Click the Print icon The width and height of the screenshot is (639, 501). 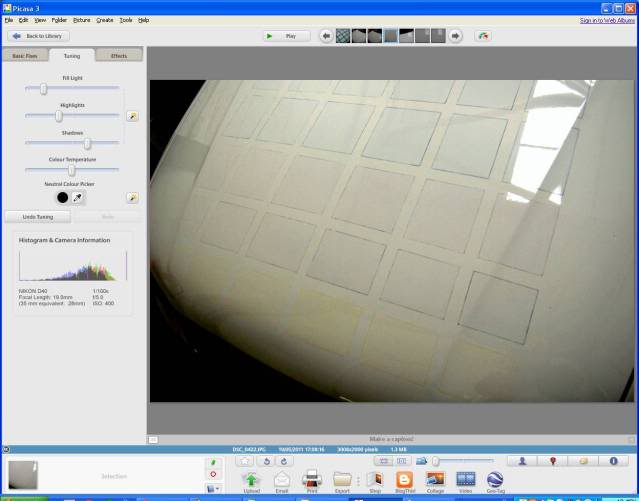tap(311, 479)
